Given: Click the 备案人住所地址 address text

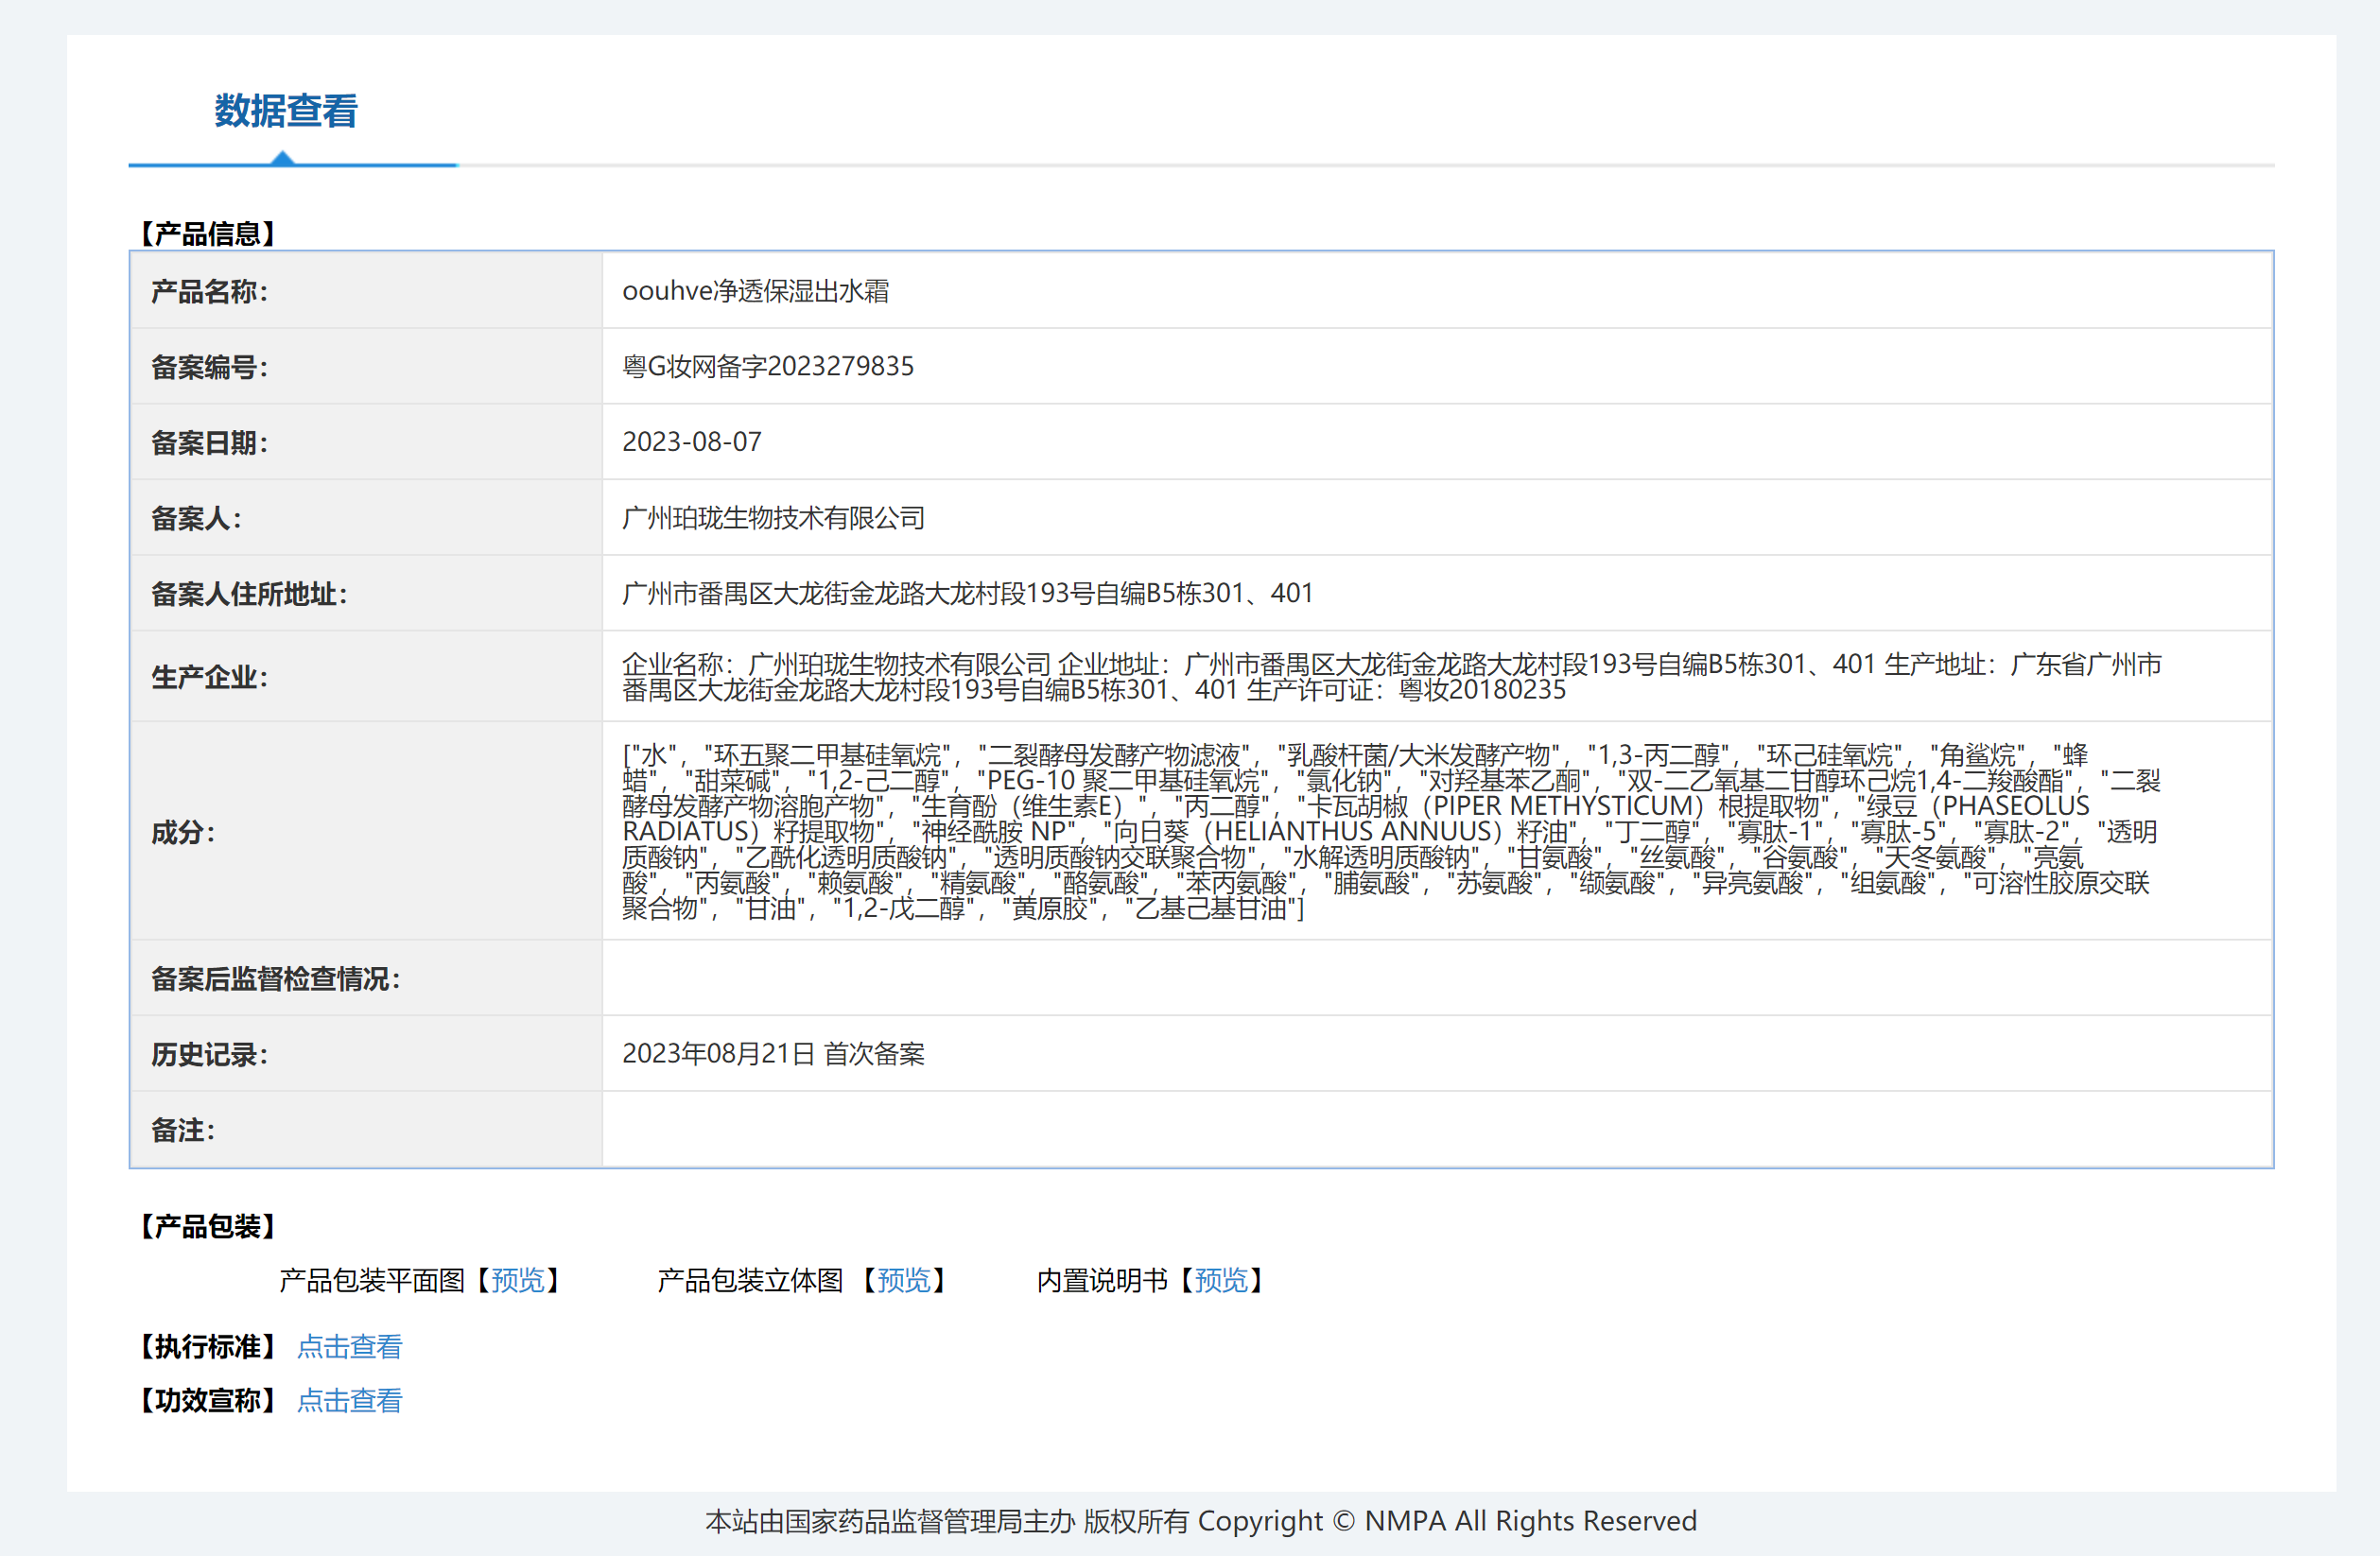Looking at the screenshot, I should tap(966, 593).
